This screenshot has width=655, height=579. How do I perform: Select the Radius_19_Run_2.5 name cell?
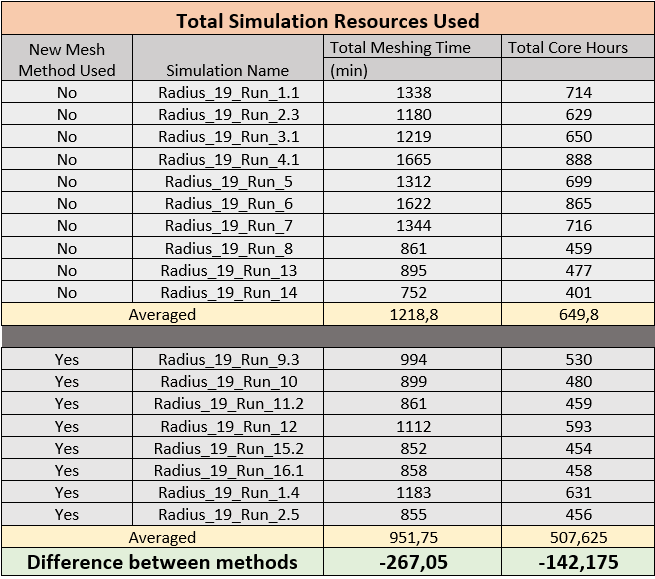coord(228,514)
